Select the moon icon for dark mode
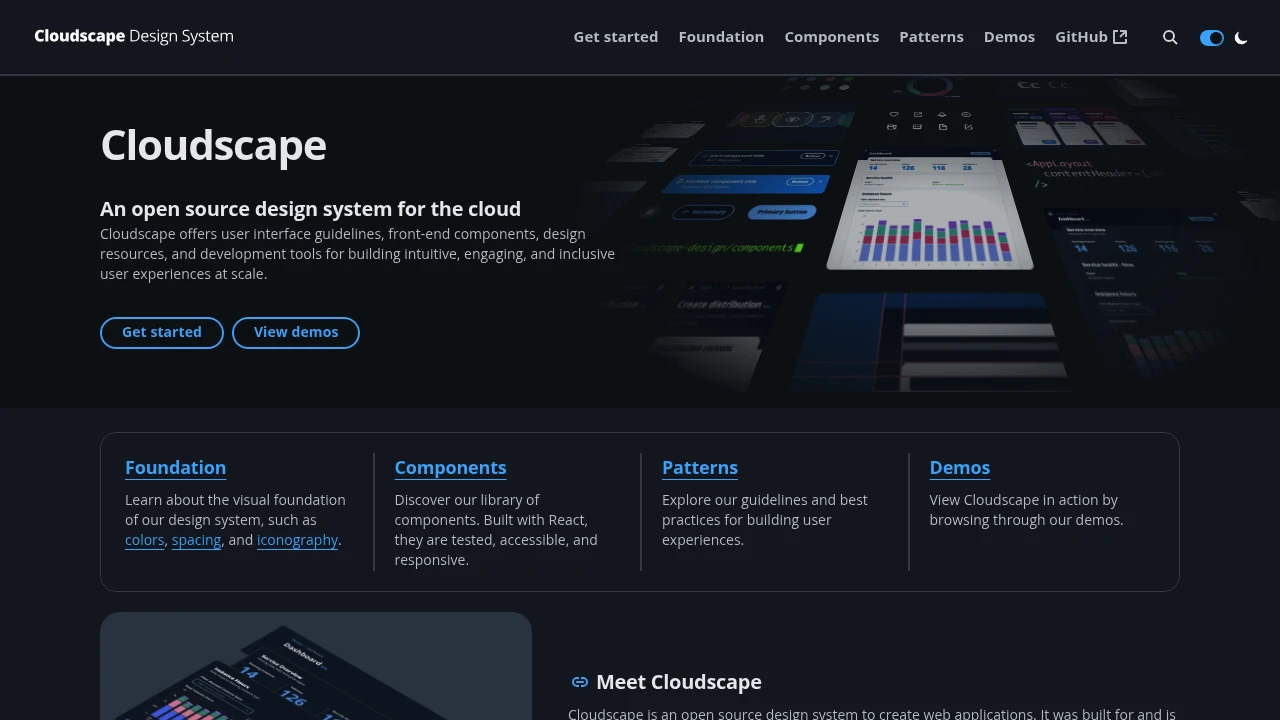 pos(1241,37)
